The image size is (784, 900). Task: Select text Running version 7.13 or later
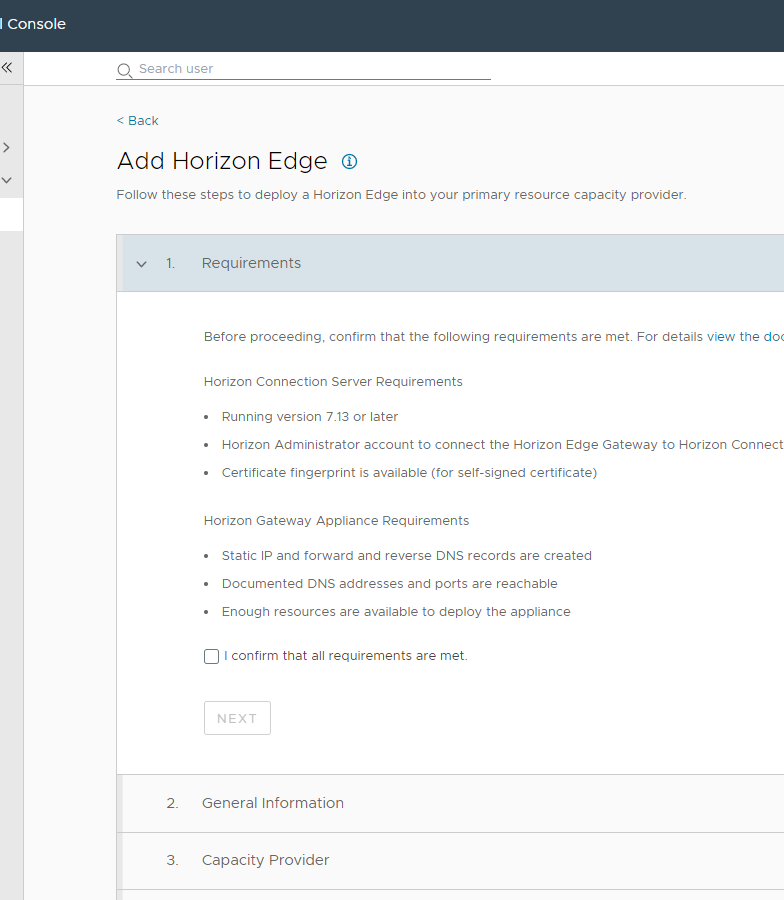310,417
